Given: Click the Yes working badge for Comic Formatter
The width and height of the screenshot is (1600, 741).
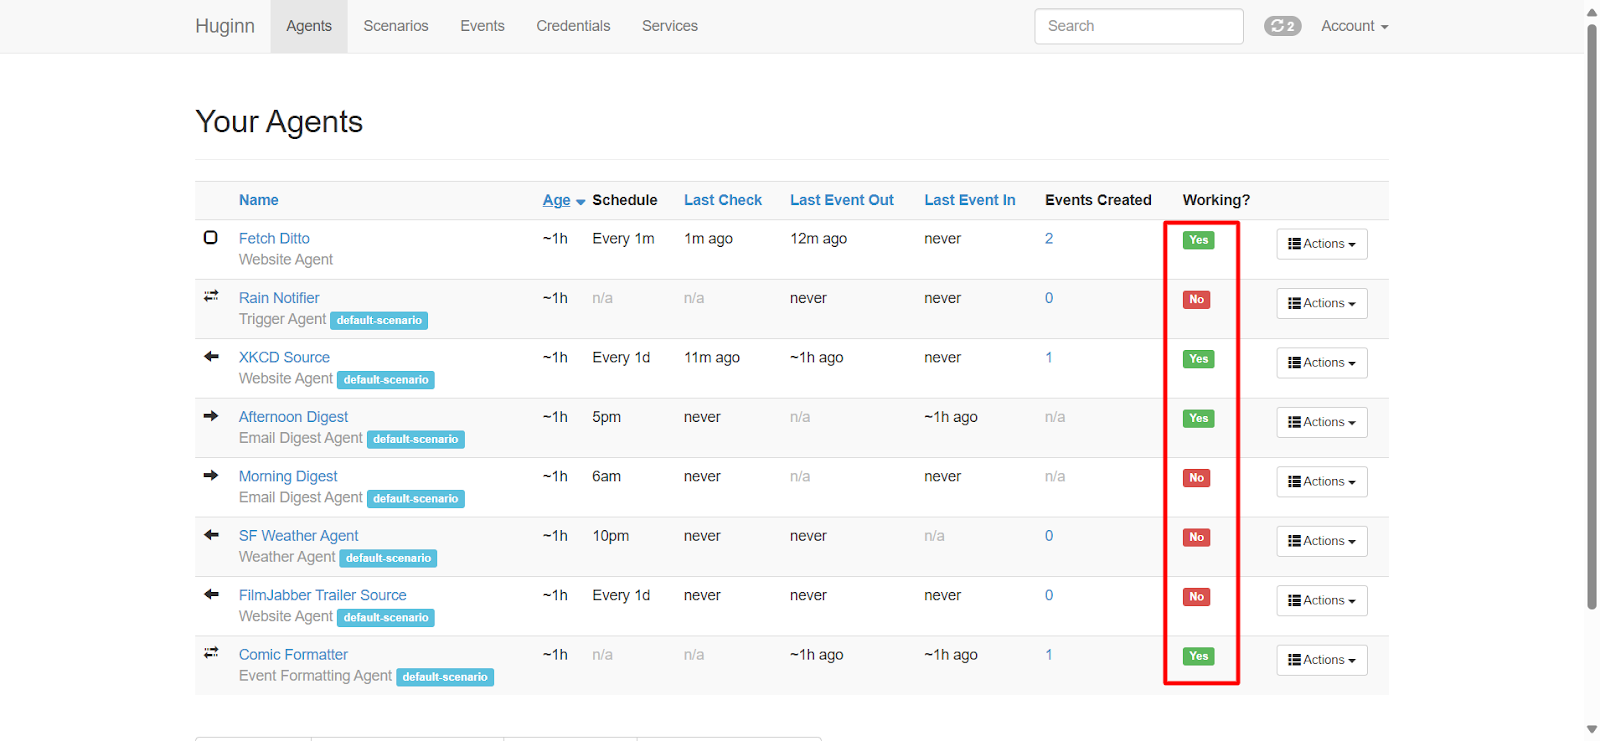Looking at the screenshot, I should (1198, 656).
